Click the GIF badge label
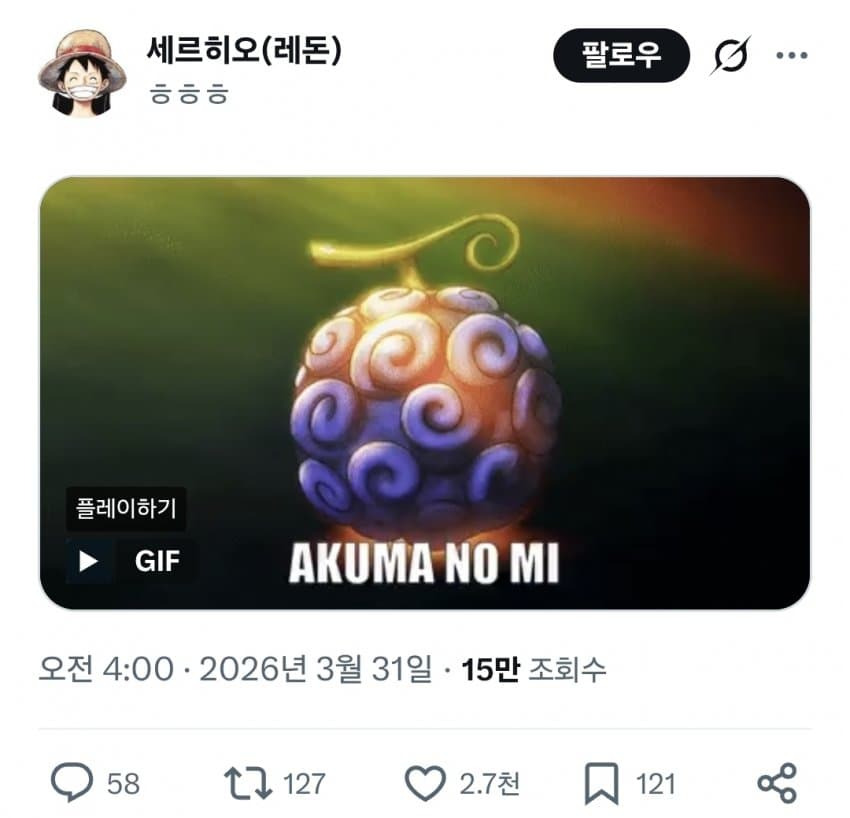Screen dimensions: 850x818 (157, 561)
